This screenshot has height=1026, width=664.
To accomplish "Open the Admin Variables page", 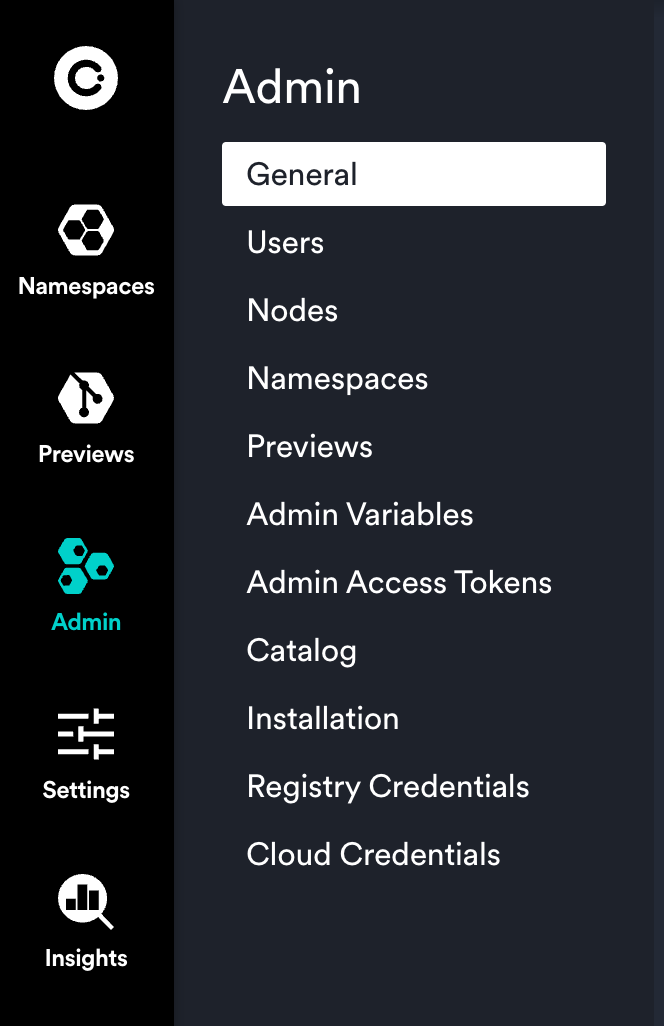I will [x=359, y=514].
